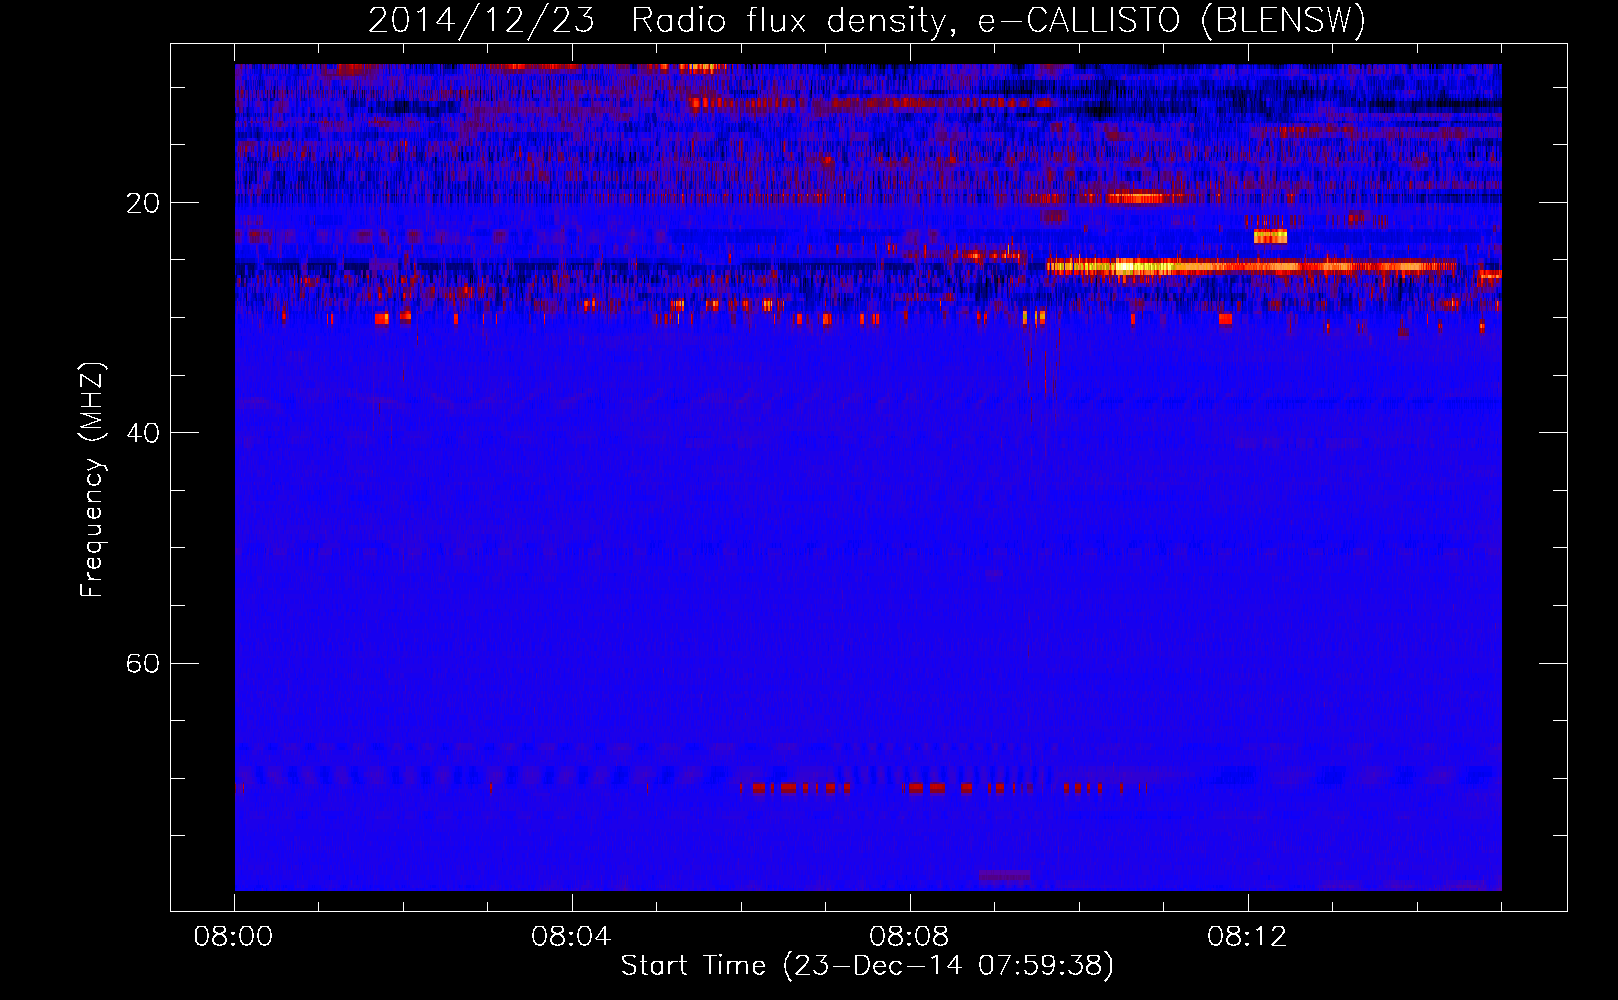The height and width of the screenshot is (1000, 1618).
Task: Click the 08:12 time tick label
Action: [1247, 937]
